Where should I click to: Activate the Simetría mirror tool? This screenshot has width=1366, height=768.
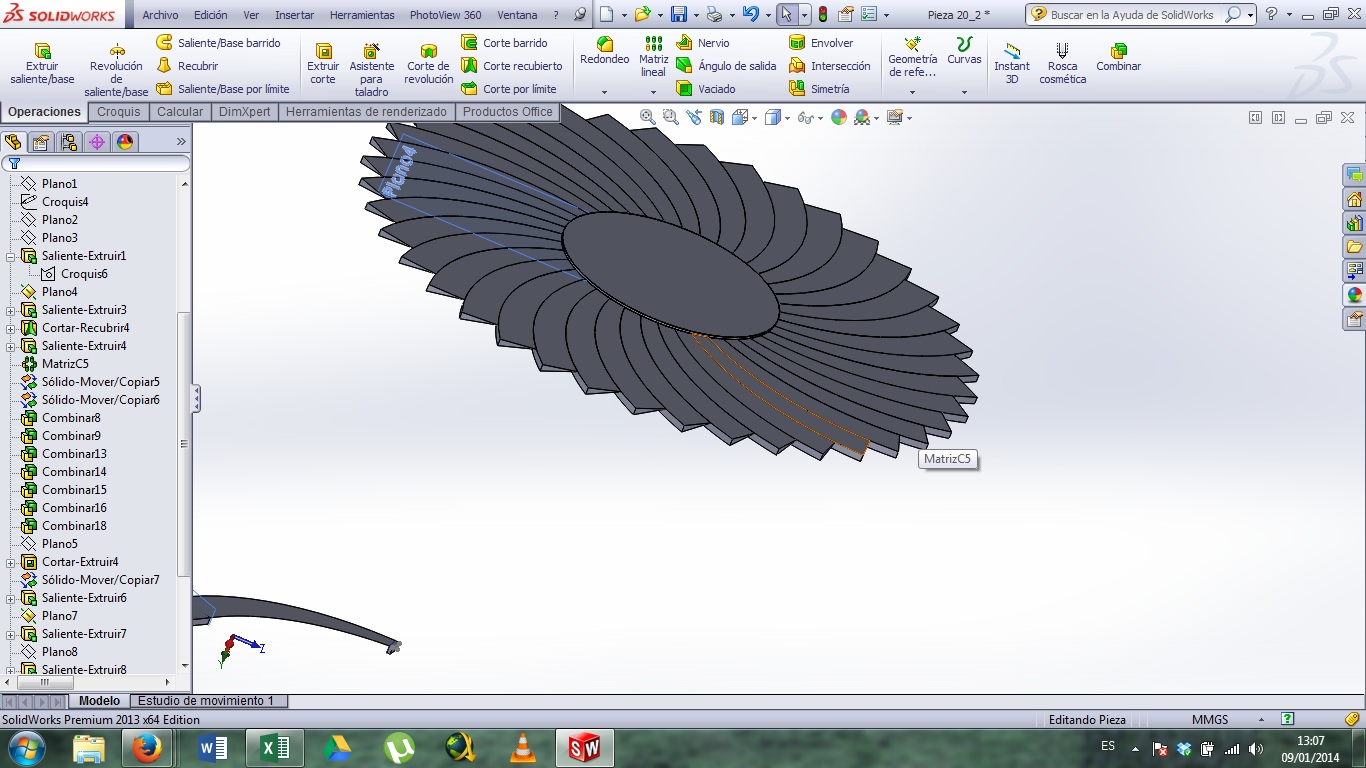tap(819, 89)
